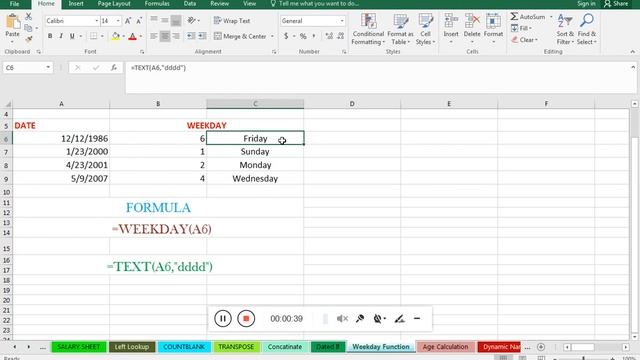The height and width of the screenshot is (360, 640).
Task: Open the File tab
Action: coord(14,4)
